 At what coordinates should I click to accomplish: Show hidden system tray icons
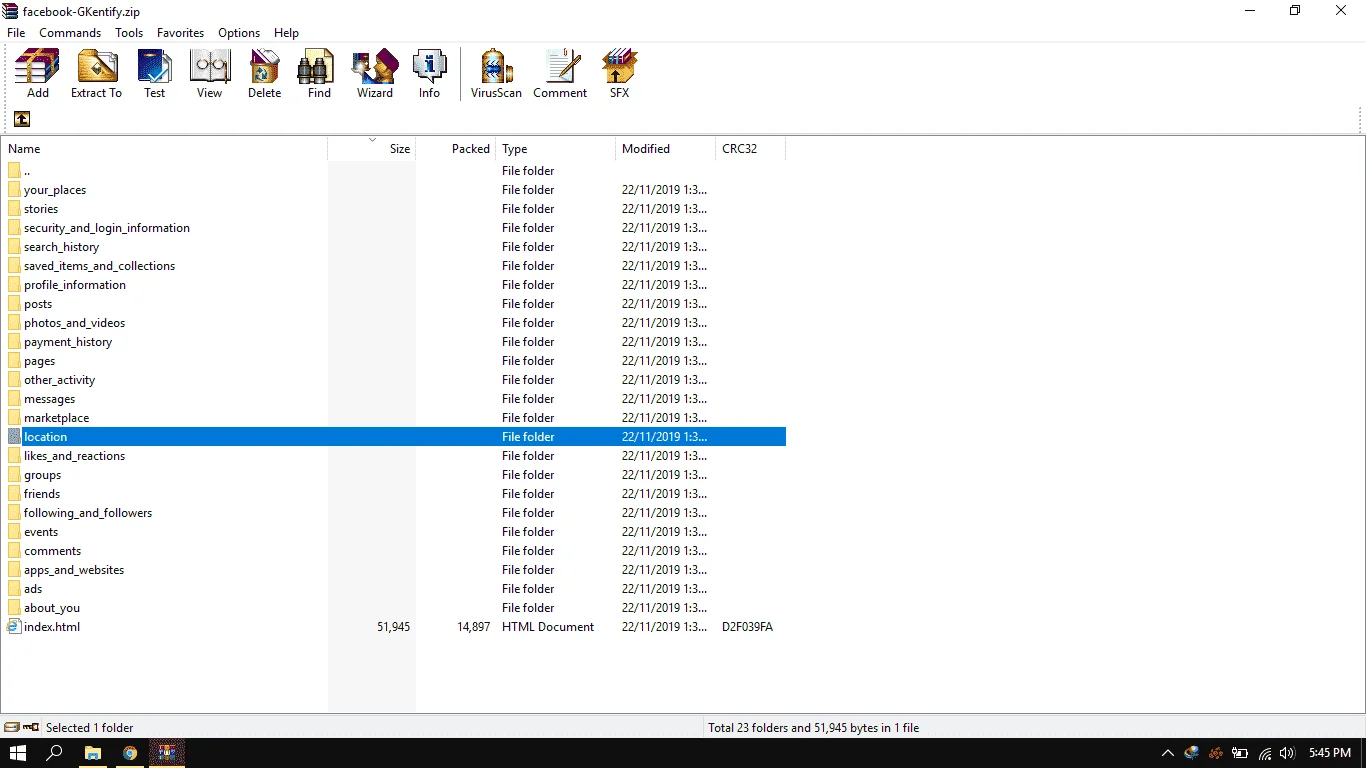click(x=1167, y=753)
